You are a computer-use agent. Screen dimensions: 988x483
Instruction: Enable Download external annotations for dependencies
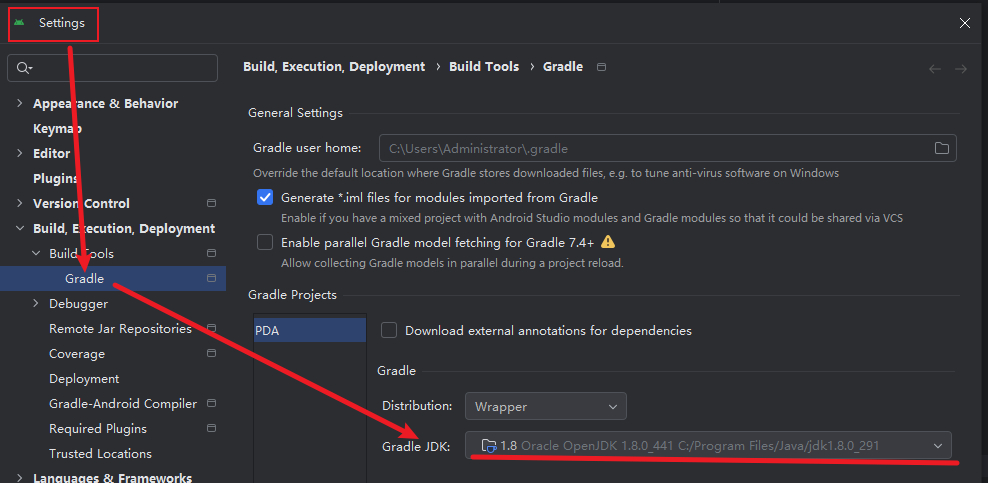pyautogui.click(x=389, y=330)
